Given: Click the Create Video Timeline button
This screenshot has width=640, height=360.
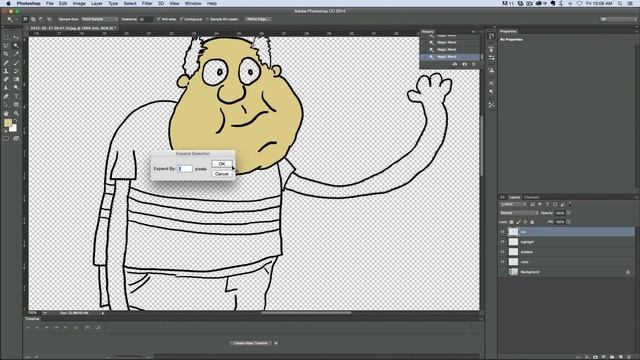Looking at the screenshot, I should 251,343.
